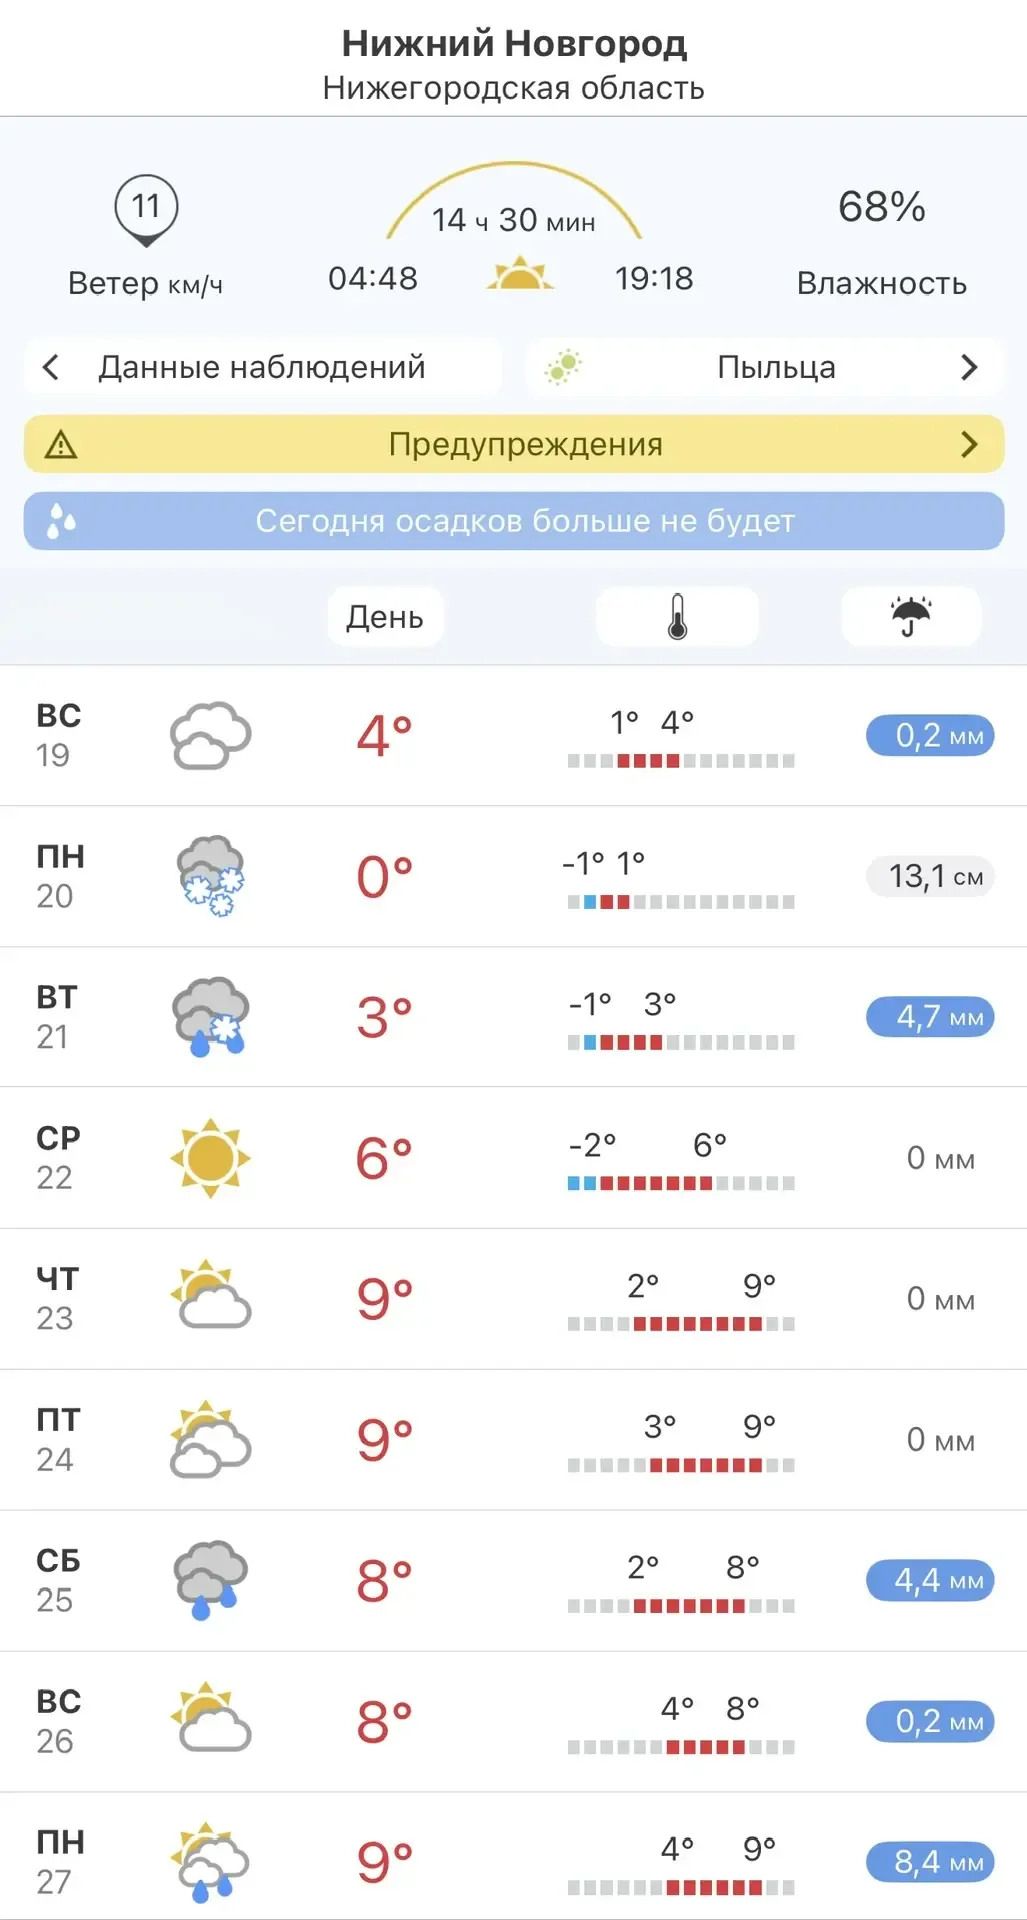Expand the Предупреждения warnings chevron
Viewport: 1027px width, 1920px height.
click(x=968, y=444)
